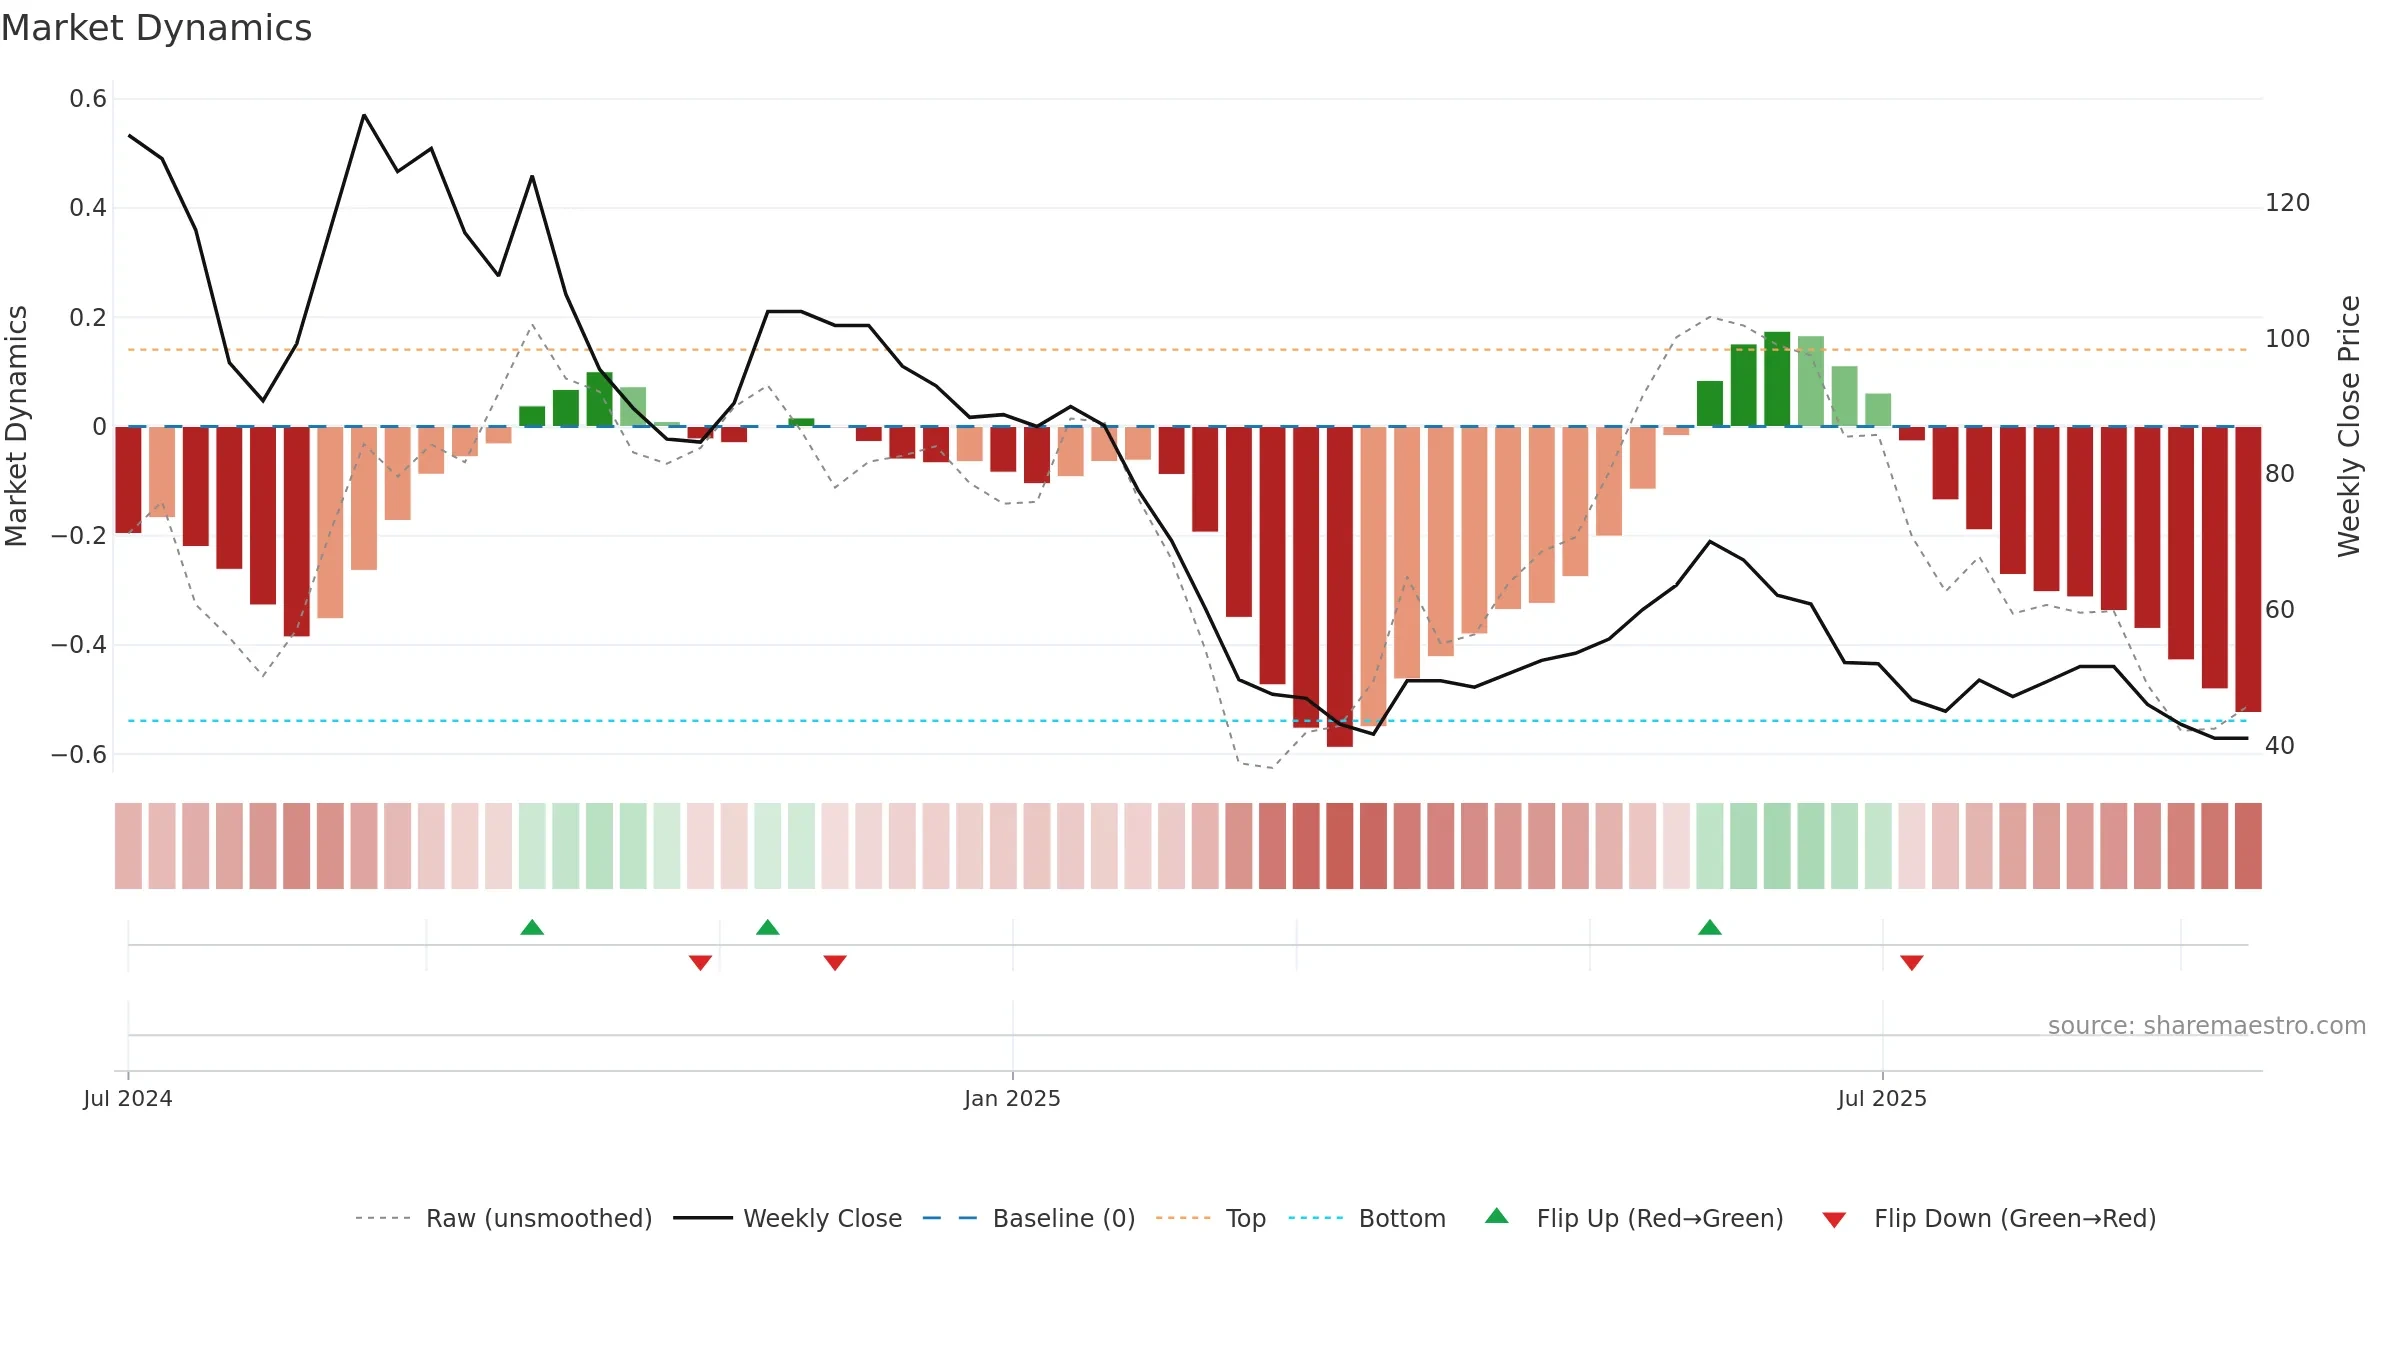Click the red Flip Down triangle icon in legend
The height and width of the screenshot is (1350, 2400).
pos(1834,1220)
